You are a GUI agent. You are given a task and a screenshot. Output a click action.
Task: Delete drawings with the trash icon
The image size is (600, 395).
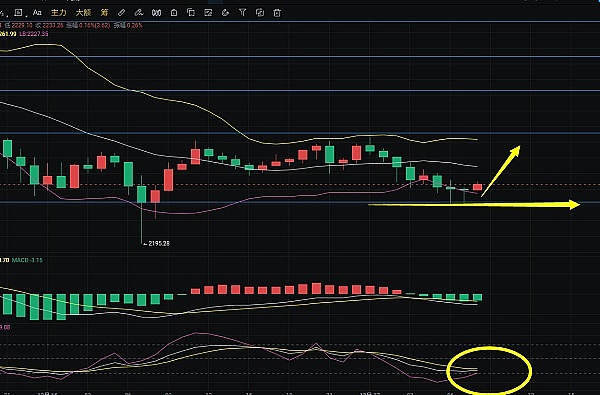tap(277, 13)
